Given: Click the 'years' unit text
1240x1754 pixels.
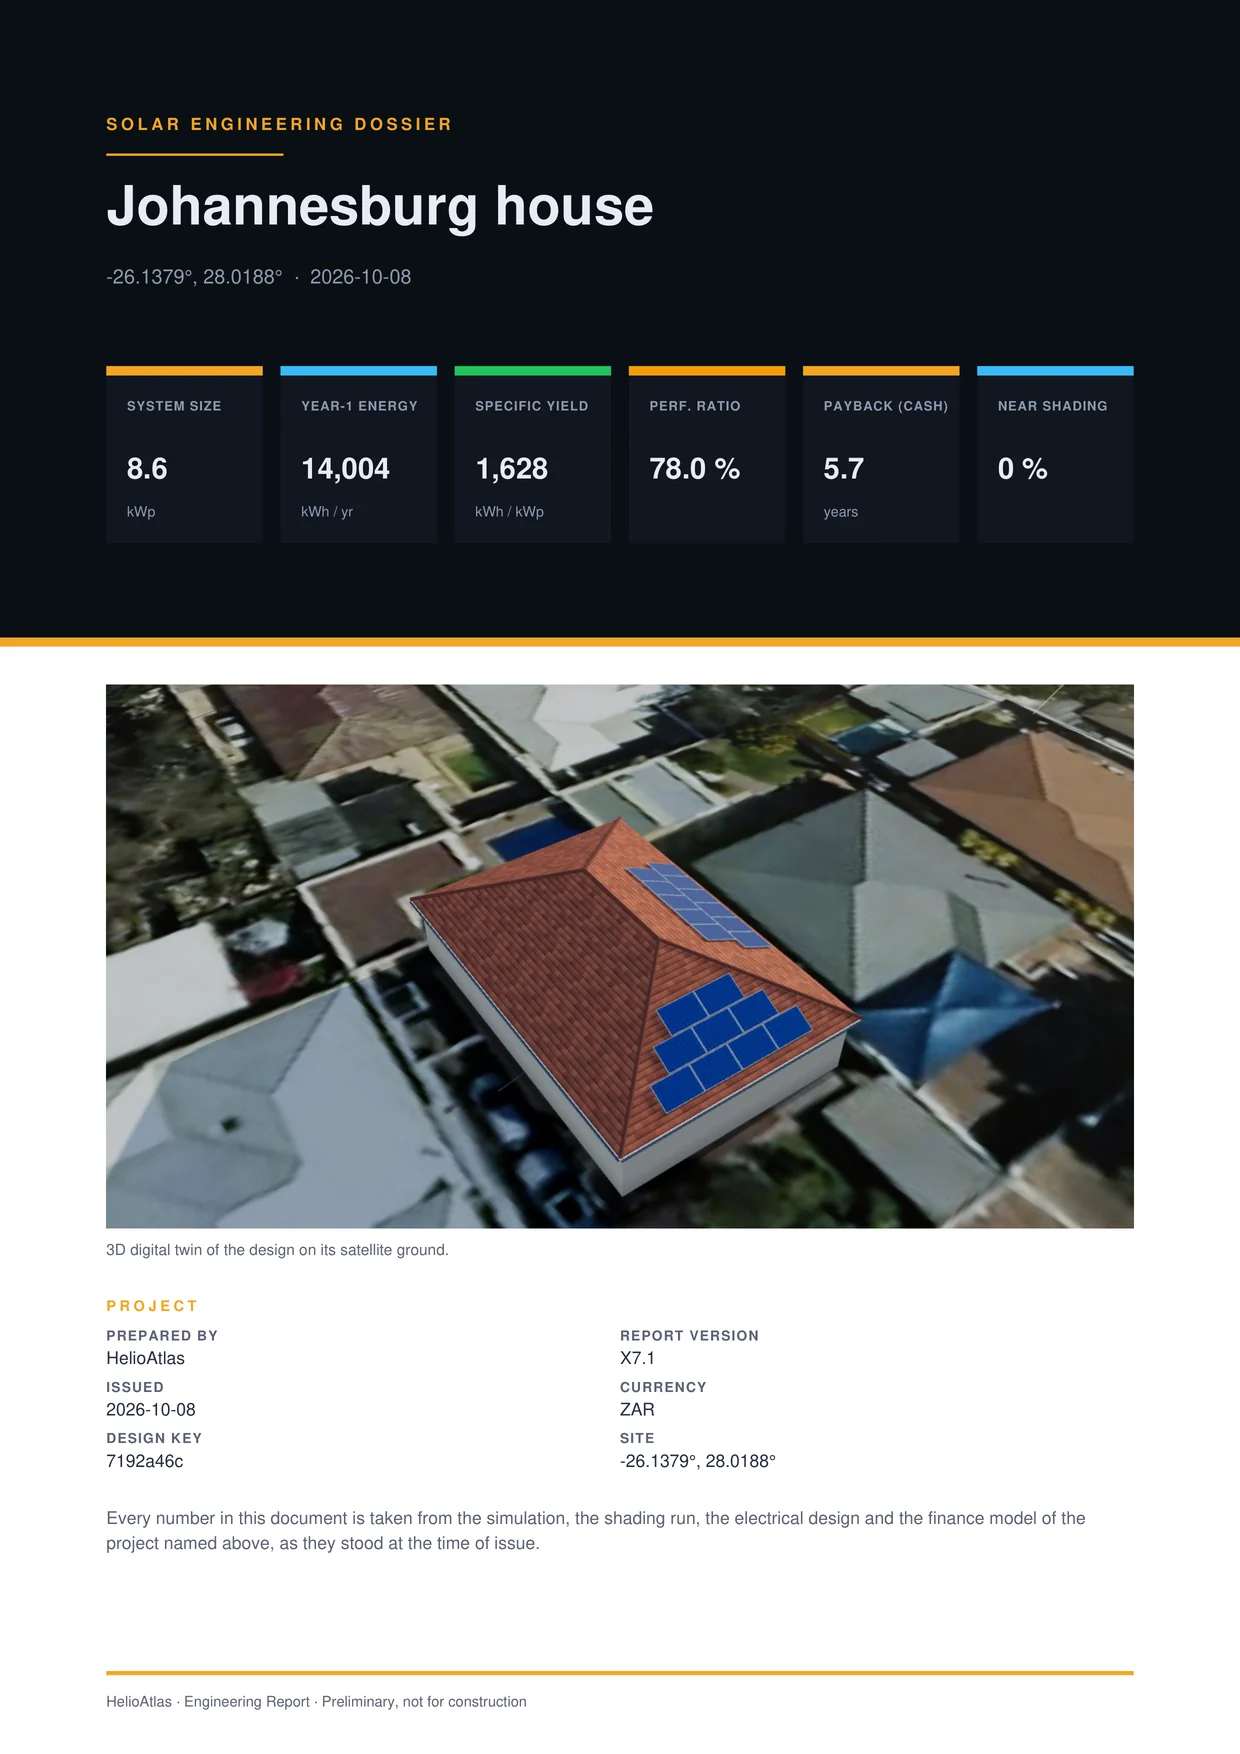Looking at the screenshot, I should 841,512.
